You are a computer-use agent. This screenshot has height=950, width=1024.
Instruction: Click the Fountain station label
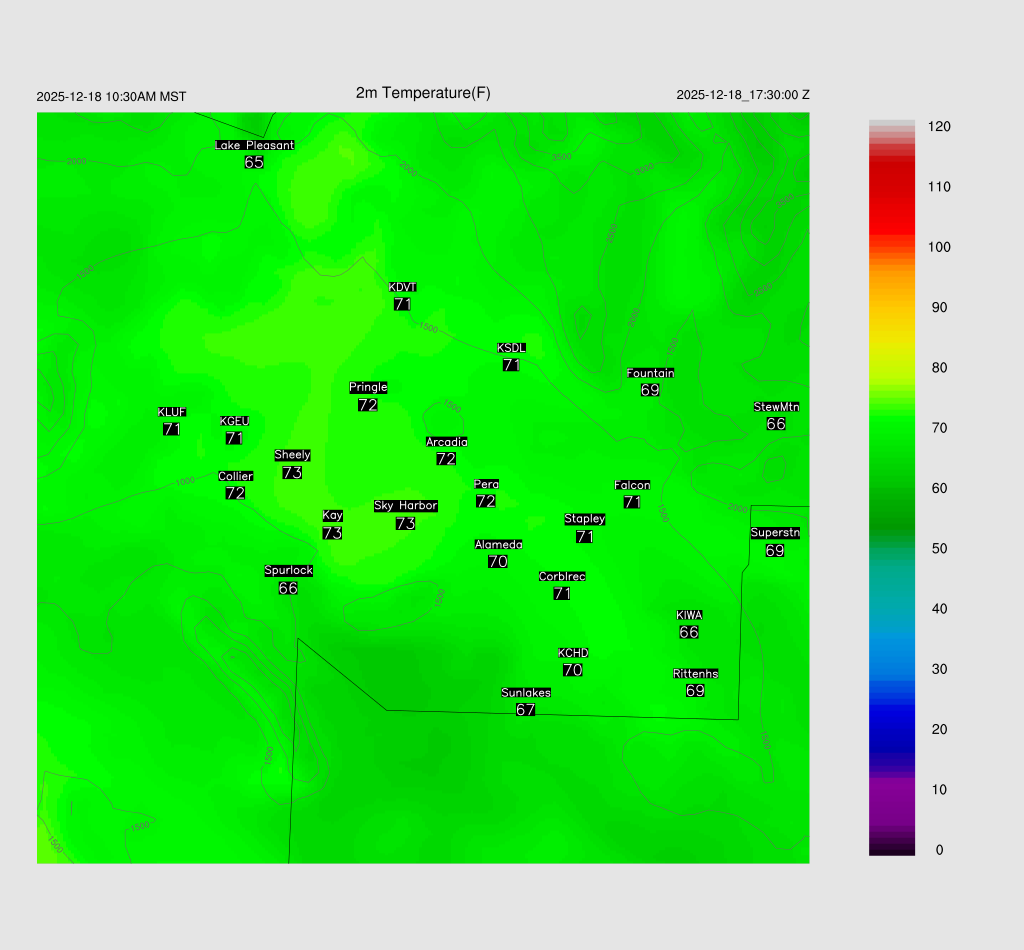pos(650,373)
